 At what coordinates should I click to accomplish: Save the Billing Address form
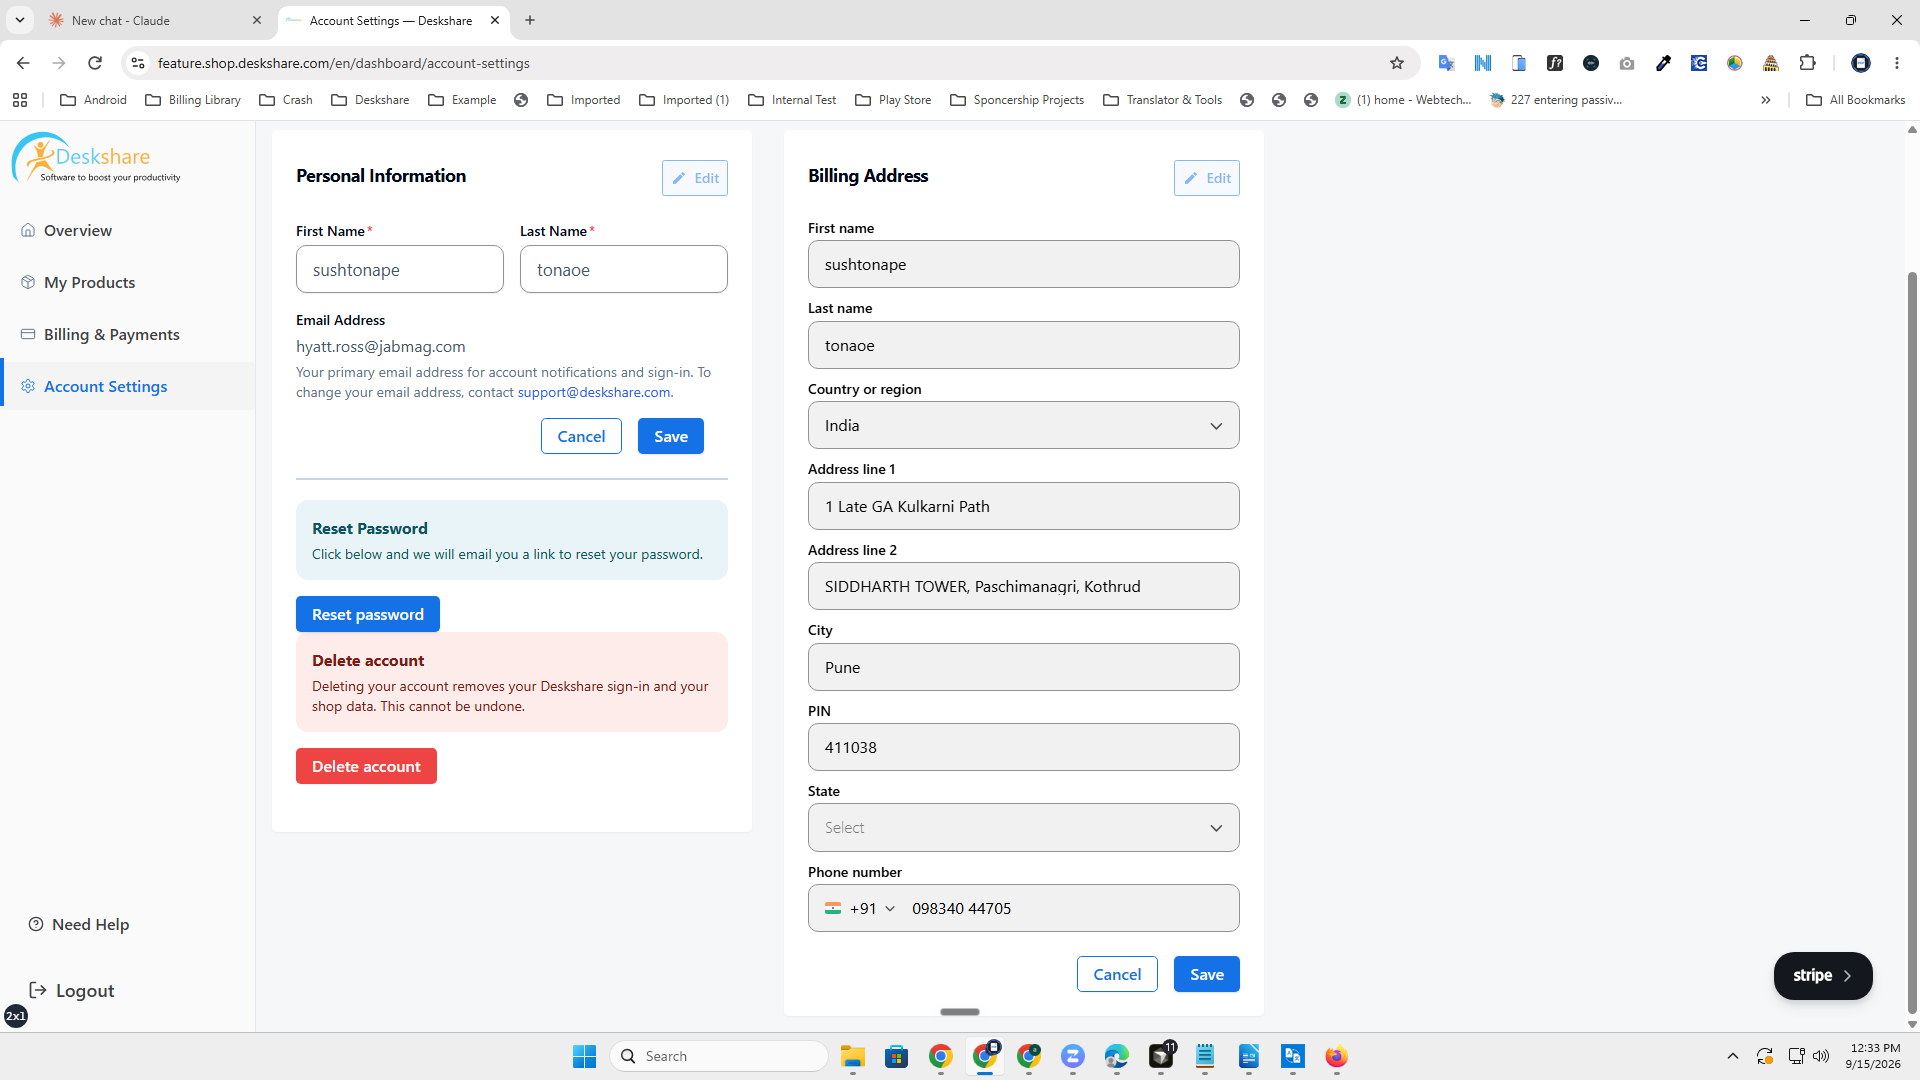coord(1207,974)
